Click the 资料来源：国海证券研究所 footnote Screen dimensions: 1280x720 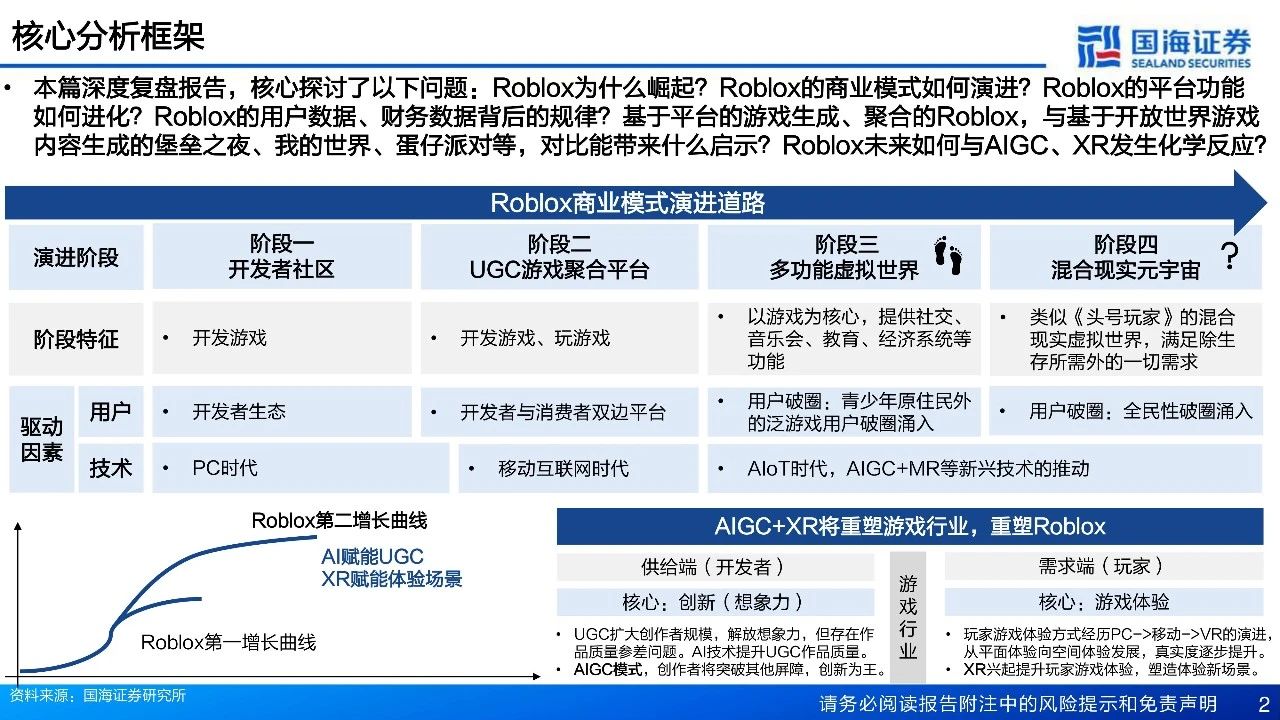pos(97,695)
